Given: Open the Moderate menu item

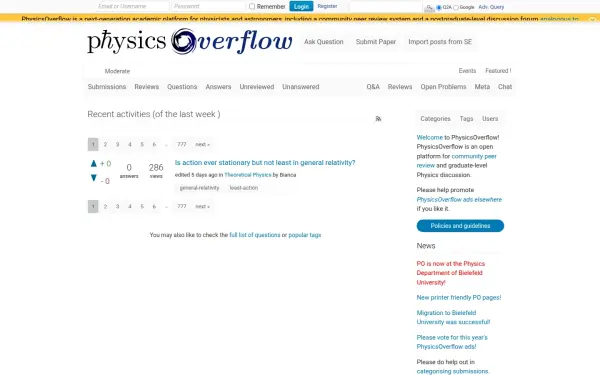Looking at the screenshot, I should coord(117,71).
